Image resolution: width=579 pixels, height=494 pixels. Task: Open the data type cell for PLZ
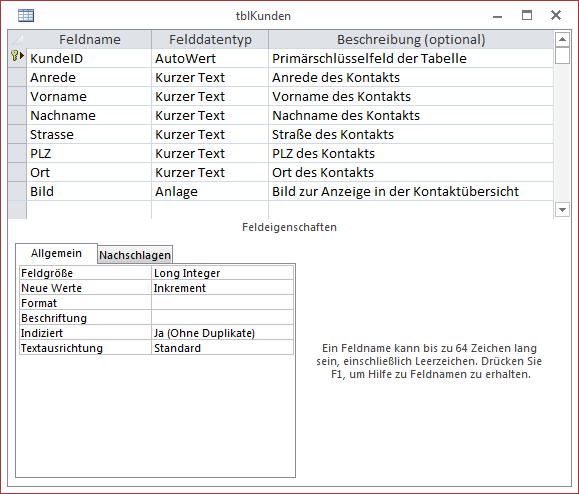(x=210, y=154)
